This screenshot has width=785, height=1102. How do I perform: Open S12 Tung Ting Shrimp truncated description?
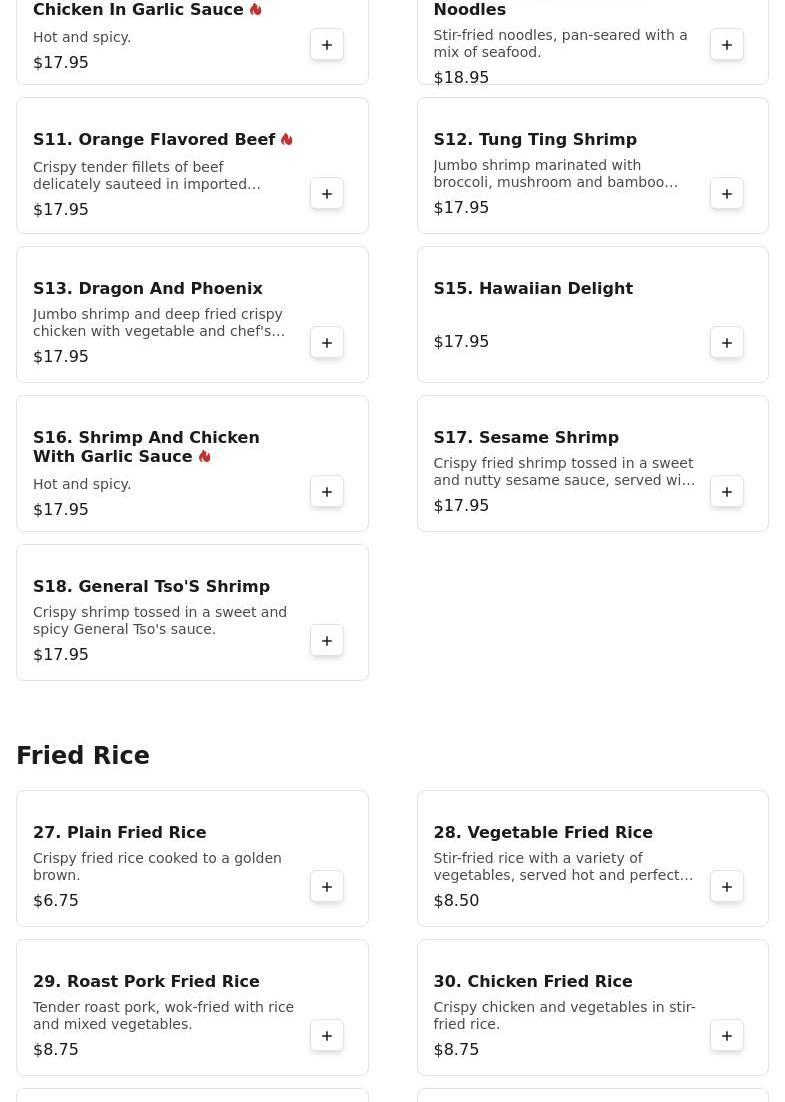coord(555,173)
